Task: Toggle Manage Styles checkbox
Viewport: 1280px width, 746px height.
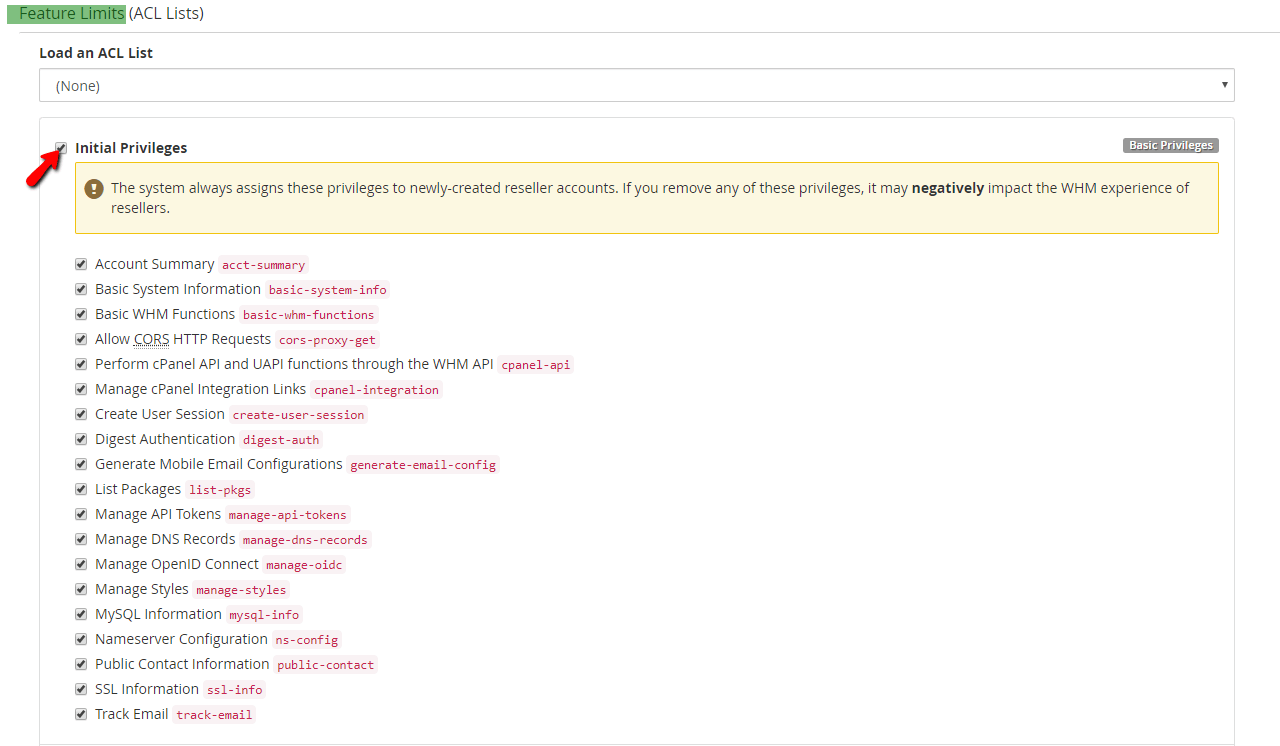Action: click(81, 590)
